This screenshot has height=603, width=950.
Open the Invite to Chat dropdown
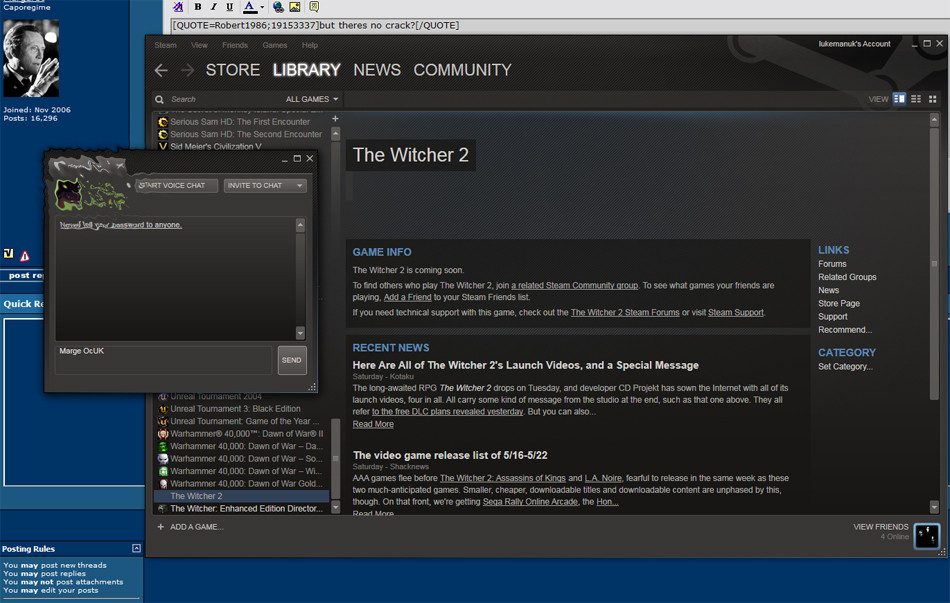[265, 185]
